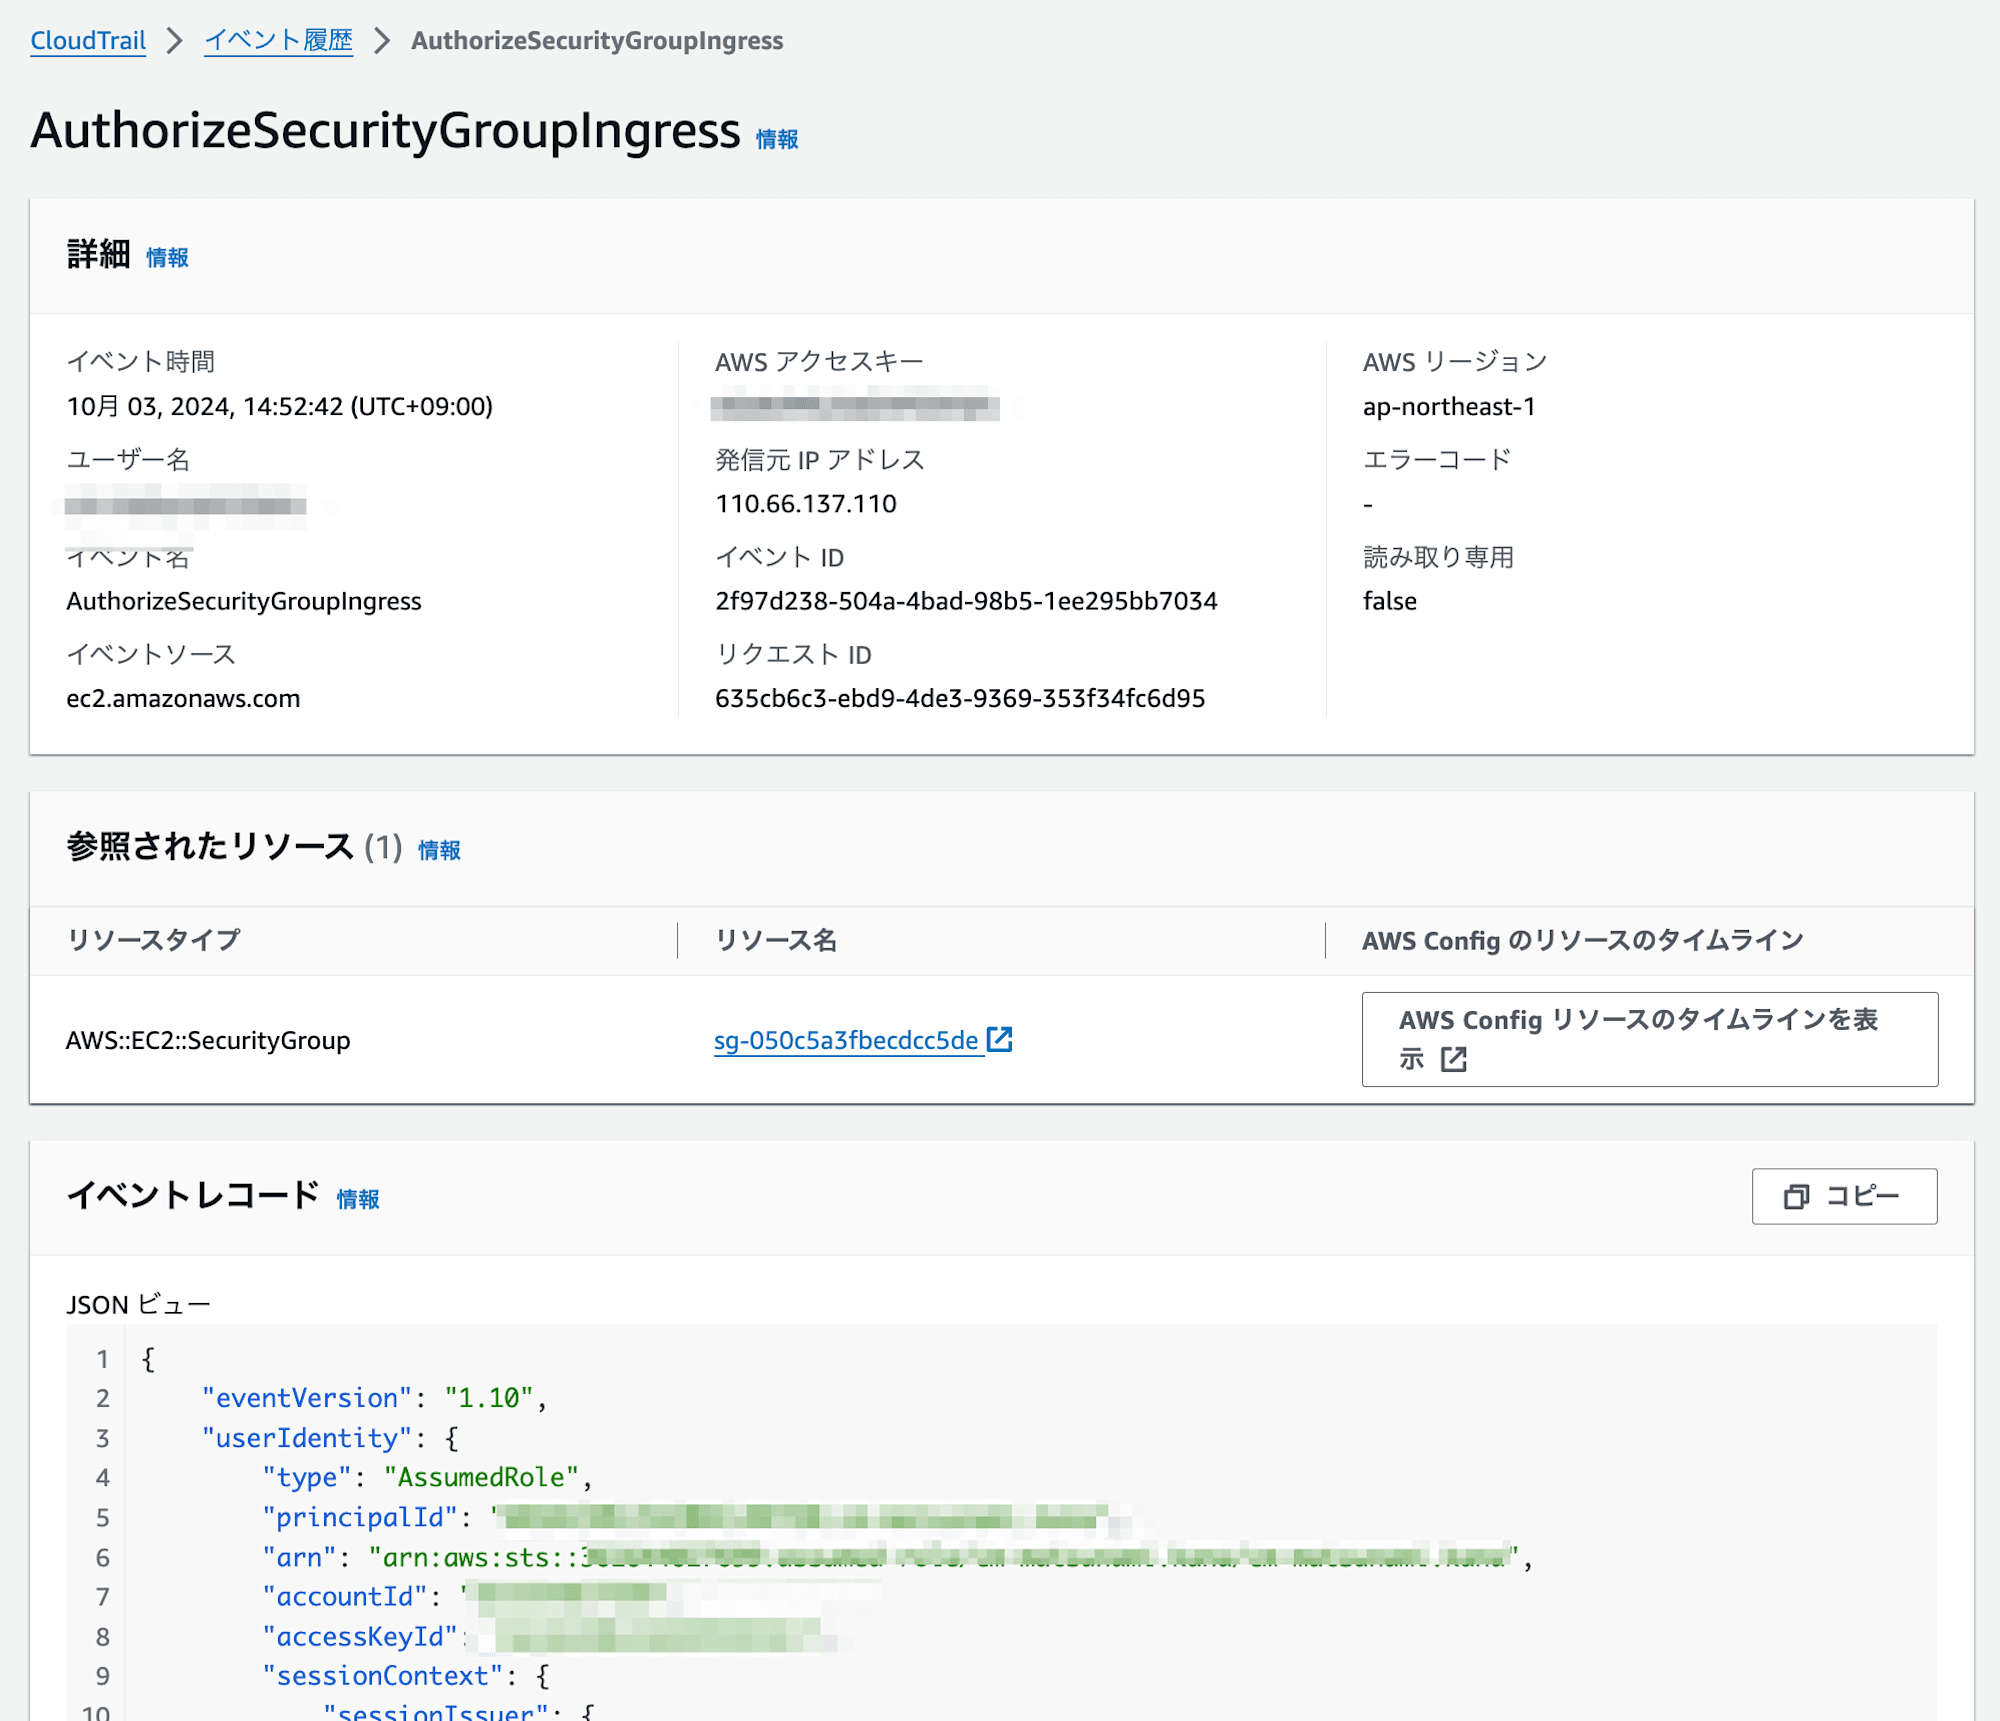2000x1721 pixels.
Task: Click the コピー button
Action: click(x=1844, y=1196)
